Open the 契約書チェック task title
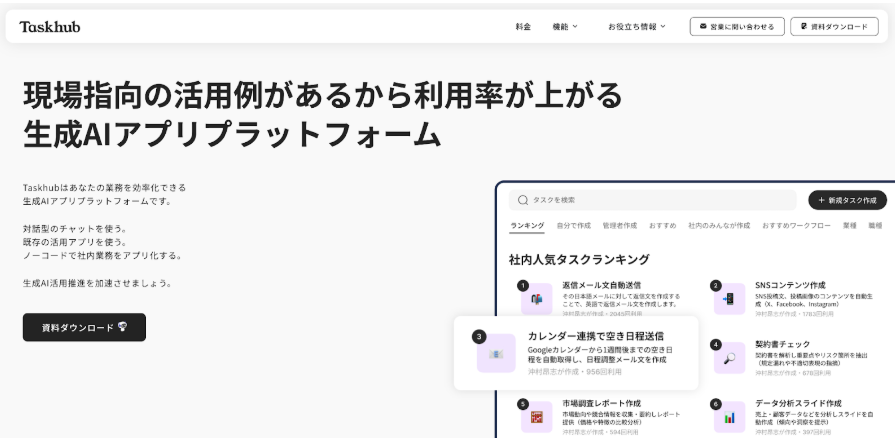This screenshot has height=438, width=895. pyautogui.click(x=783, y=344)
